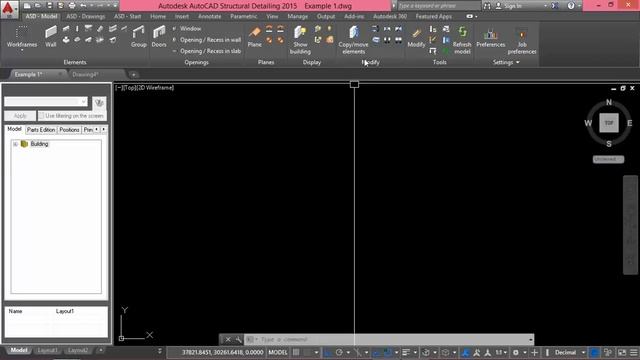This screenshot has height=360, width=640.
Task: Toggle the plus annotation monitor icon
Action: point(534,352)
